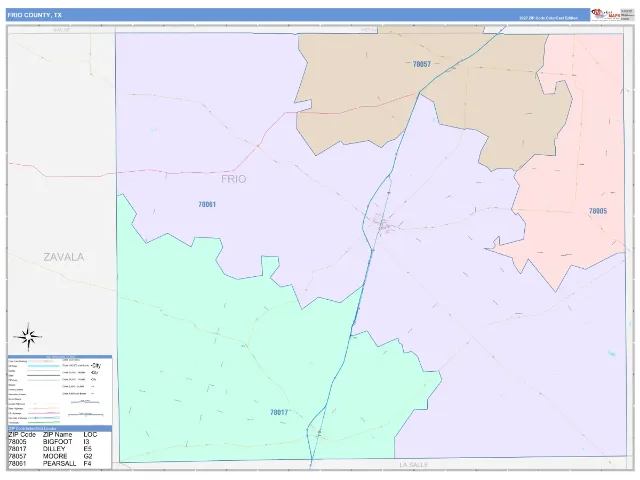Click the compass rose north indicator
The height and width of the screenshot is (480, 640).
[28, 337]
